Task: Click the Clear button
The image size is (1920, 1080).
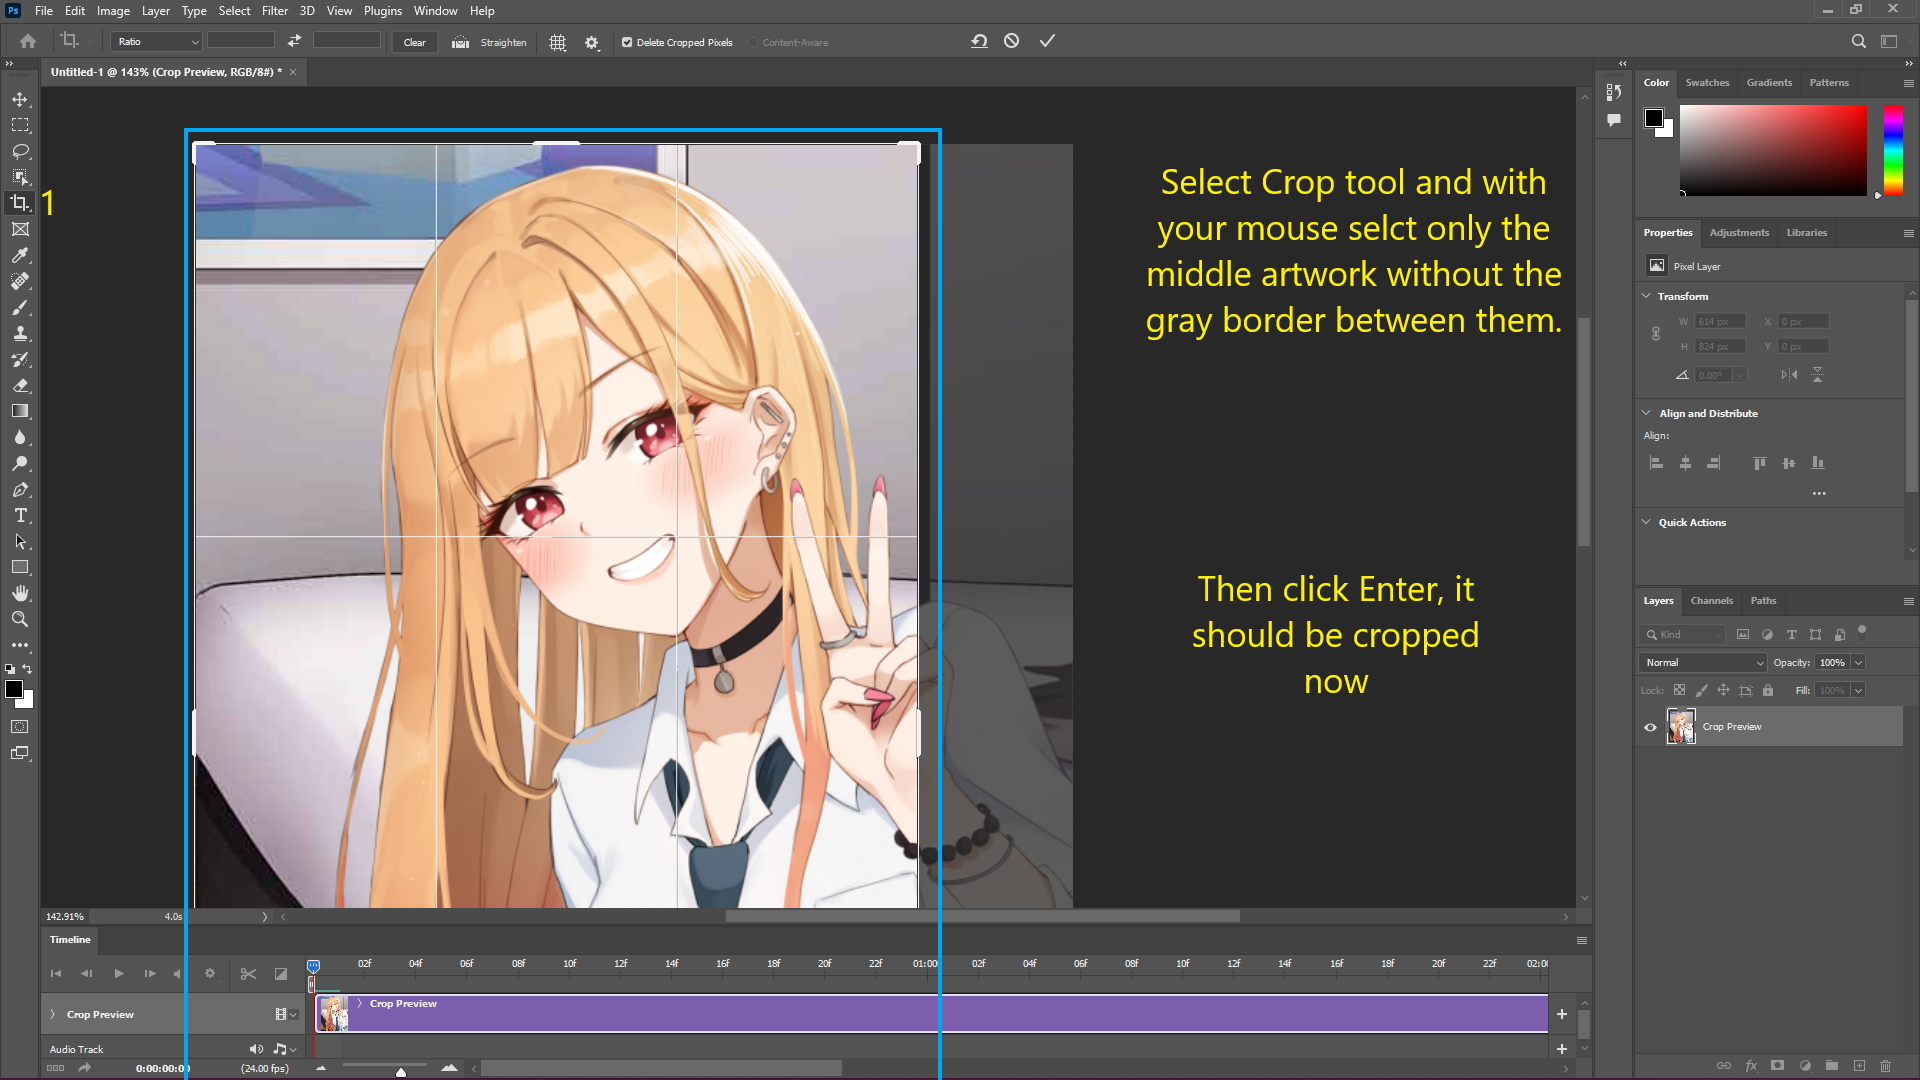Action: [x=414, y=42]
